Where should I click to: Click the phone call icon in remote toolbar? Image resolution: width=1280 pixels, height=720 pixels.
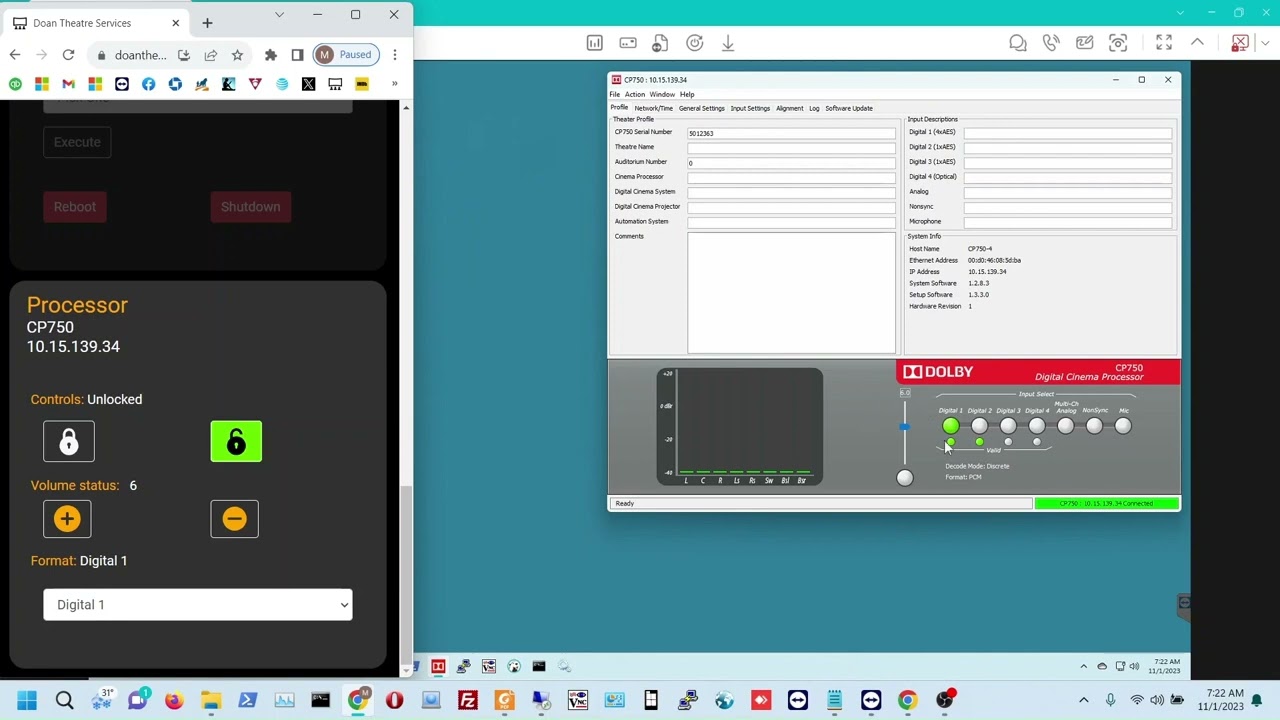click(x=1051, y=43)
